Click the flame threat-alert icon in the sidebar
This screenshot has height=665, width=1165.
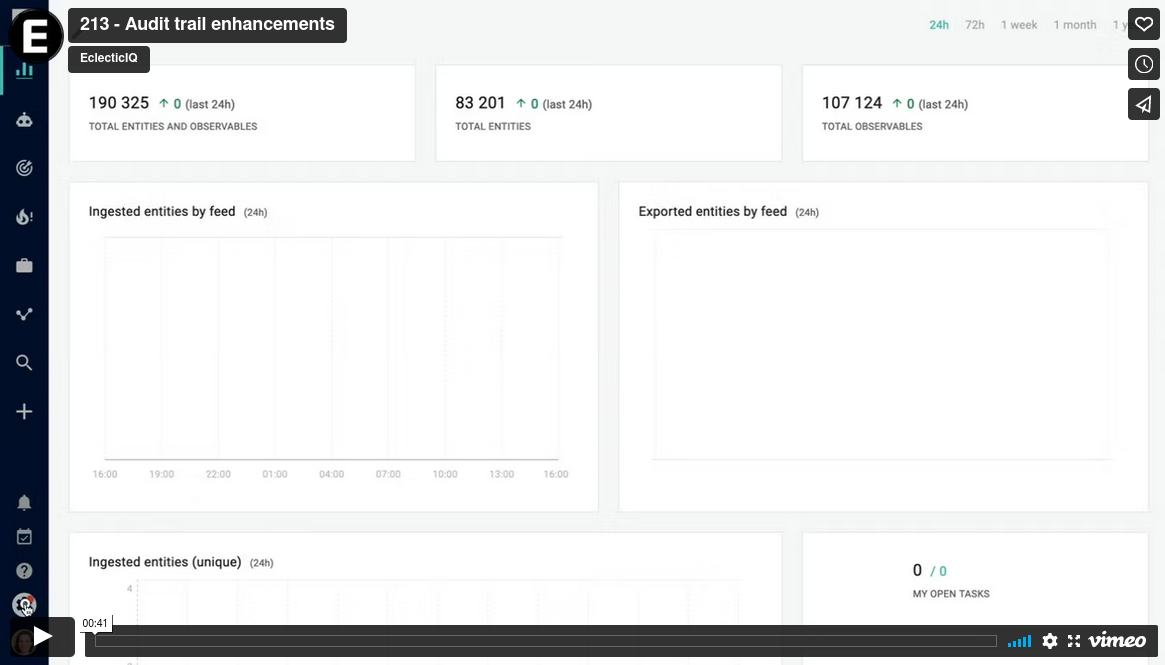pyautogui.click(x=24, y=216)
